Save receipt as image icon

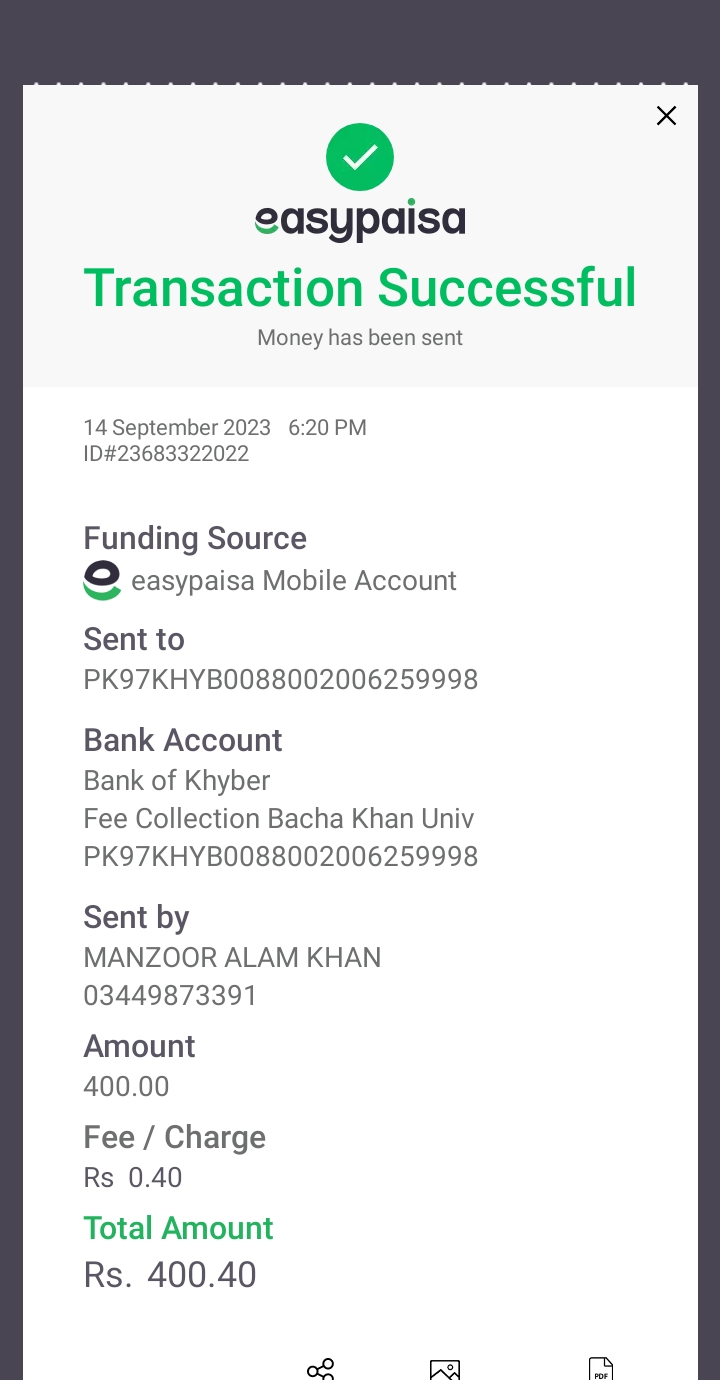click(445, 1369)
